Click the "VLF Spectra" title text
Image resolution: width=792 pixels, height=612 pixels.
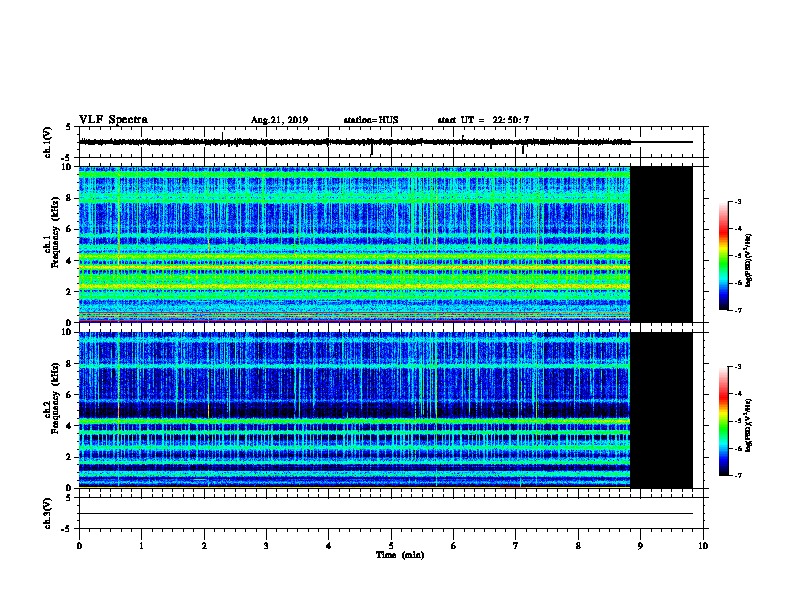(x=113, y=120)
